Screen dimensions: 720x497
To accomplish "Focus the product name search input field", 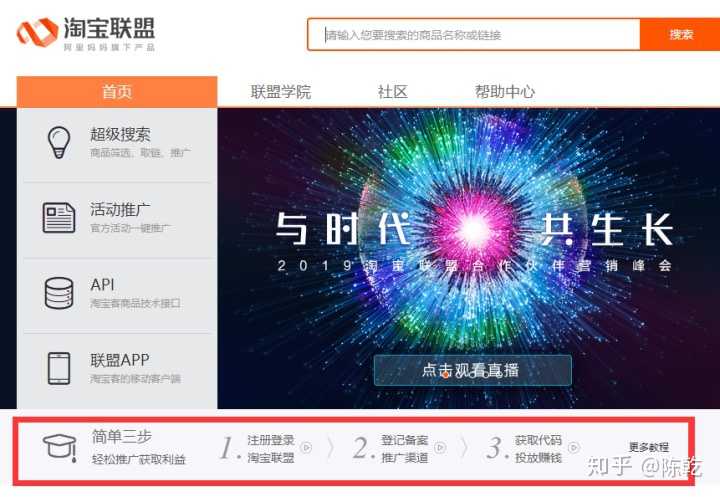I will (473, 34).
